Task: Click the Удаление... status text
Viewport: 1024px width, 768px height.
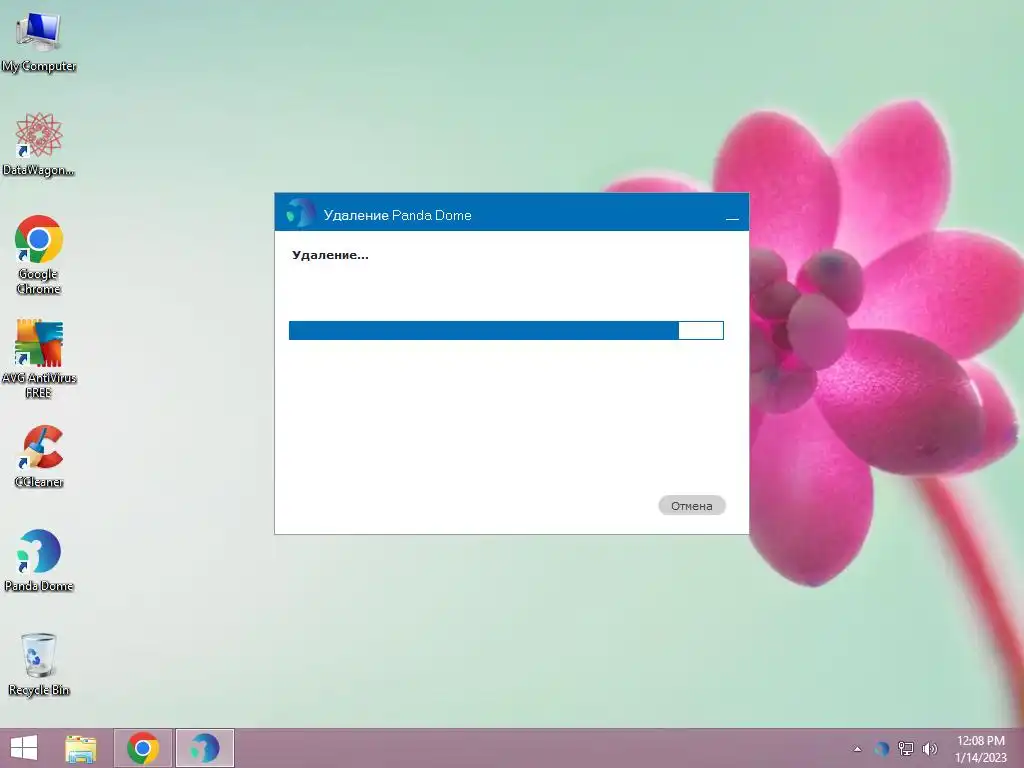Action: [330, 255]
